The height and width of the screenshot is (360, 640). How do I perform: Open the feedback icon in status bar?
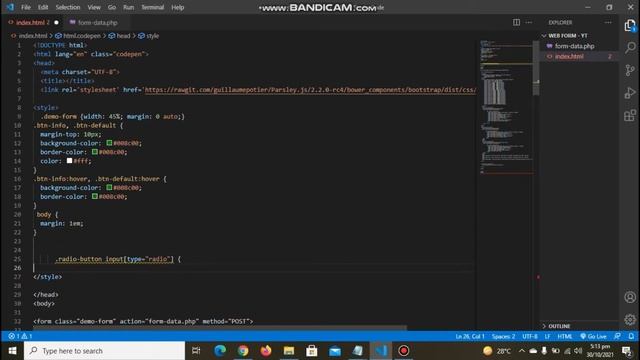point(617,336)
